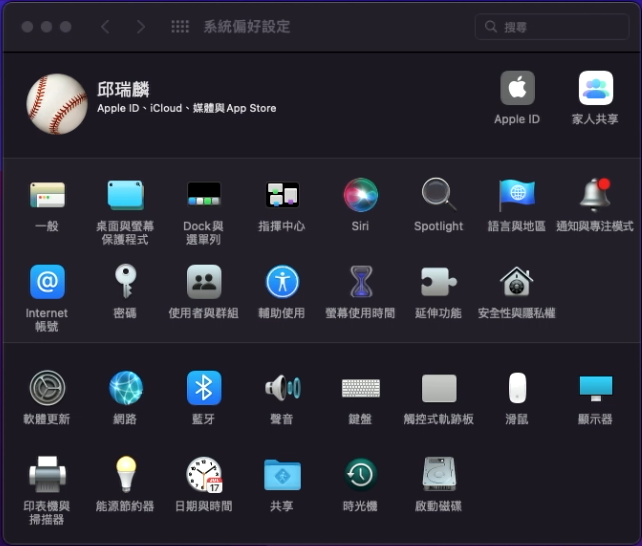Open Siri preferences
642x546 pixels.
(360, 195)
